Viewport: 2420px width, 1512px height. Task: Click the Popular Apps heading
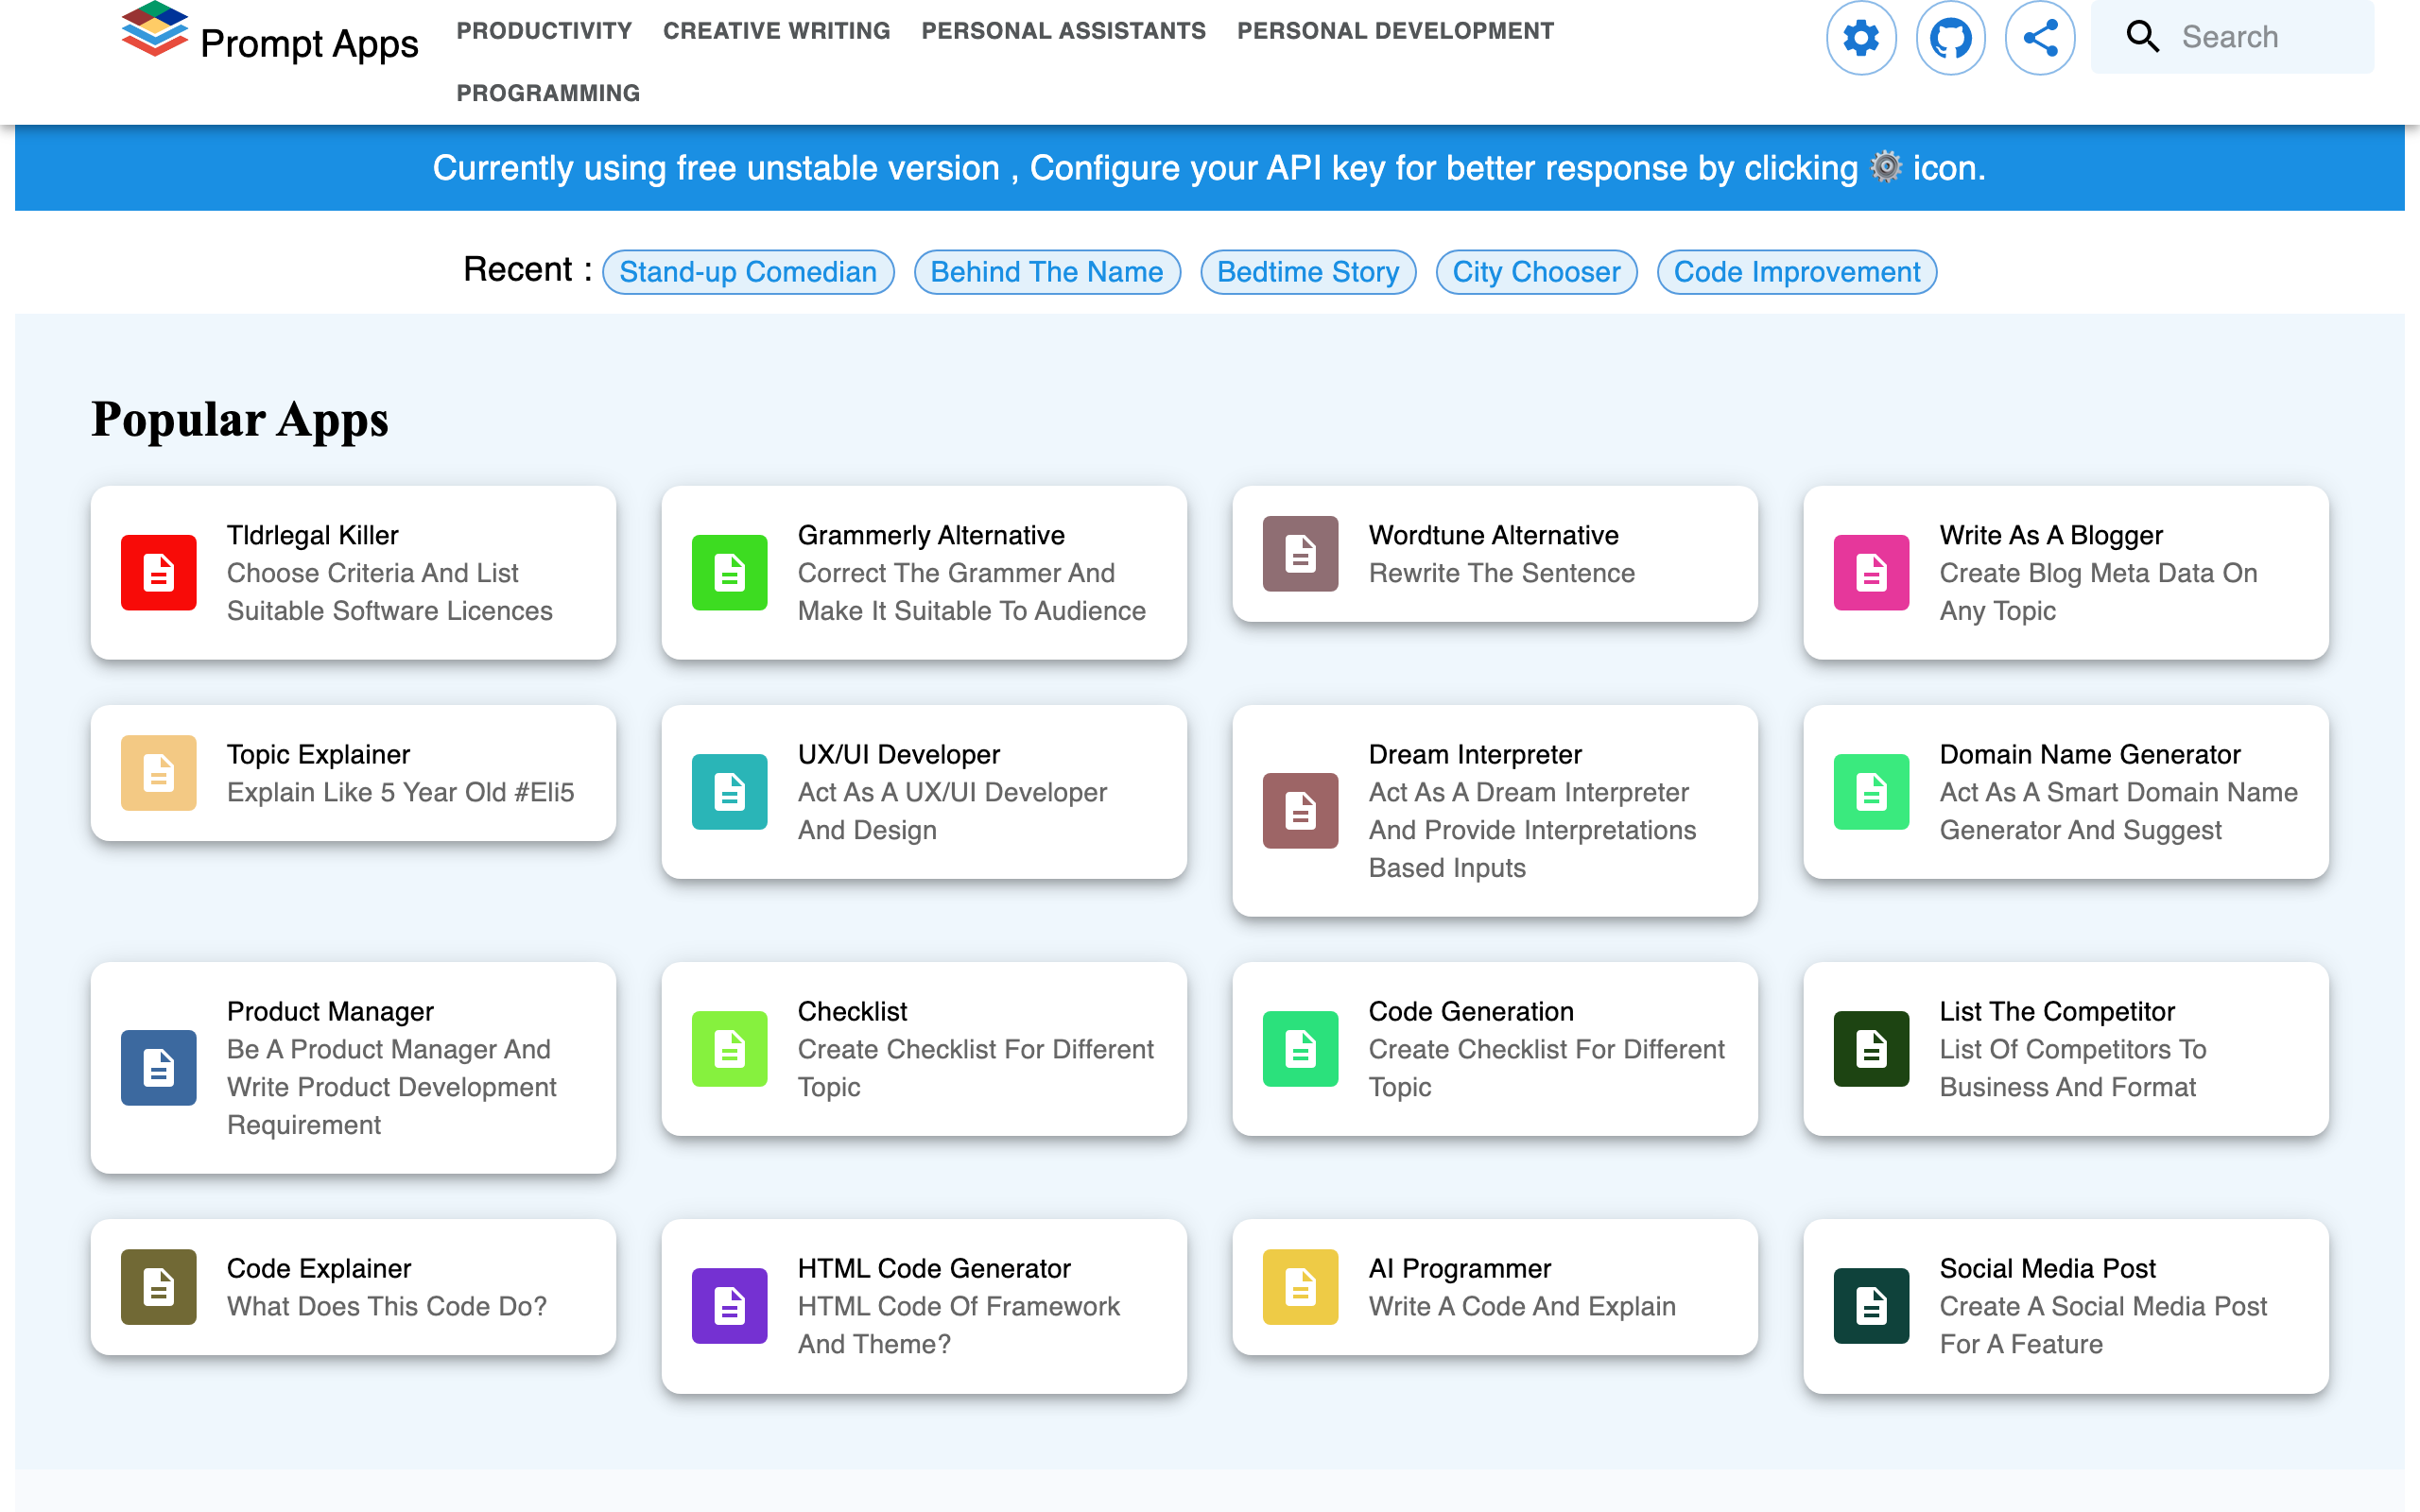(240, 419)
